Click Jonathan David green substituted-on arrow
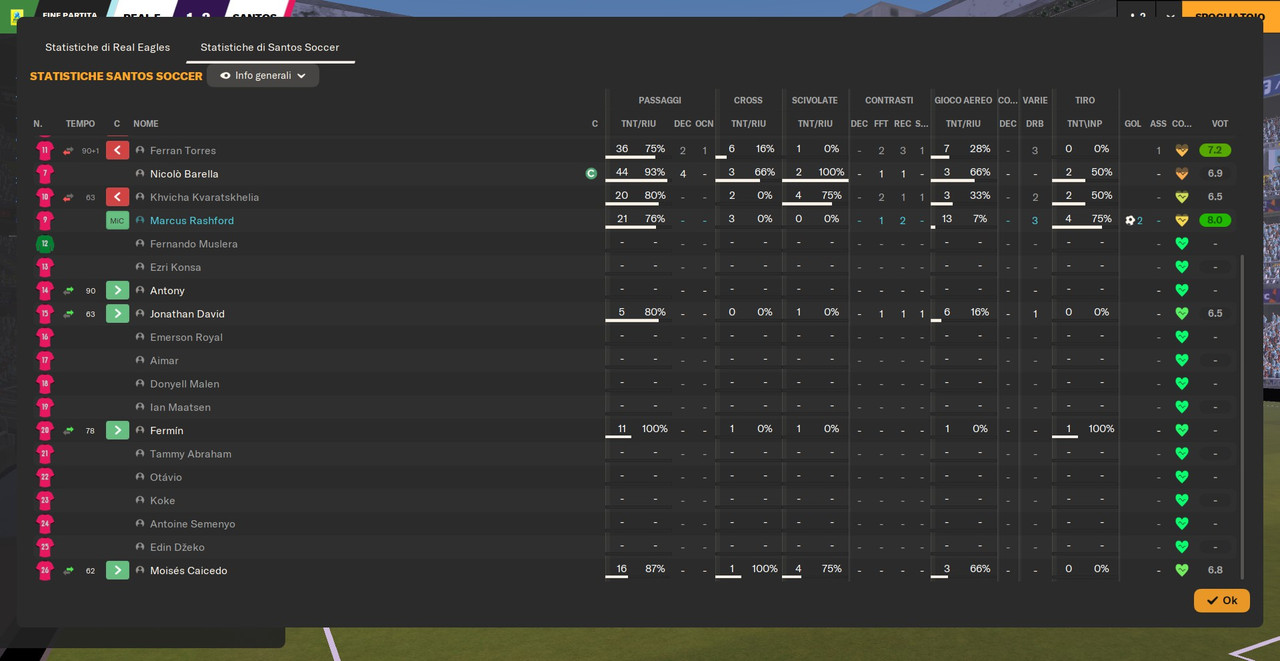 tap(117, 313)
